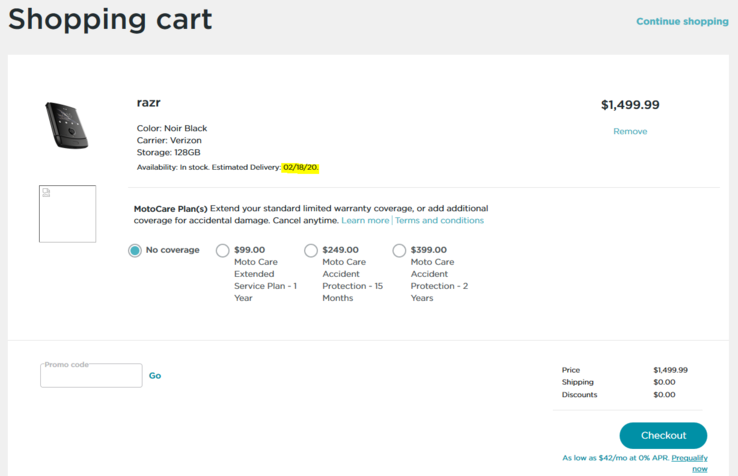Proceed with the Checkout button
This screenshot has width=738, height=476.
point(663,436)
